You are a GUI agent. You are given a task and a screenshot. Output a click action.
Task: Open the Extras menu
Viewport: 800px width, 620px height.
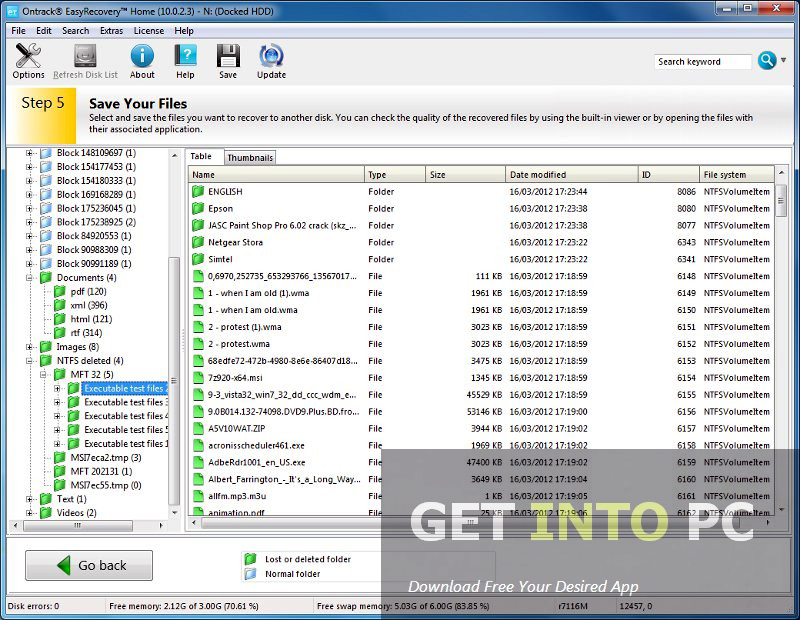(111, 31)
